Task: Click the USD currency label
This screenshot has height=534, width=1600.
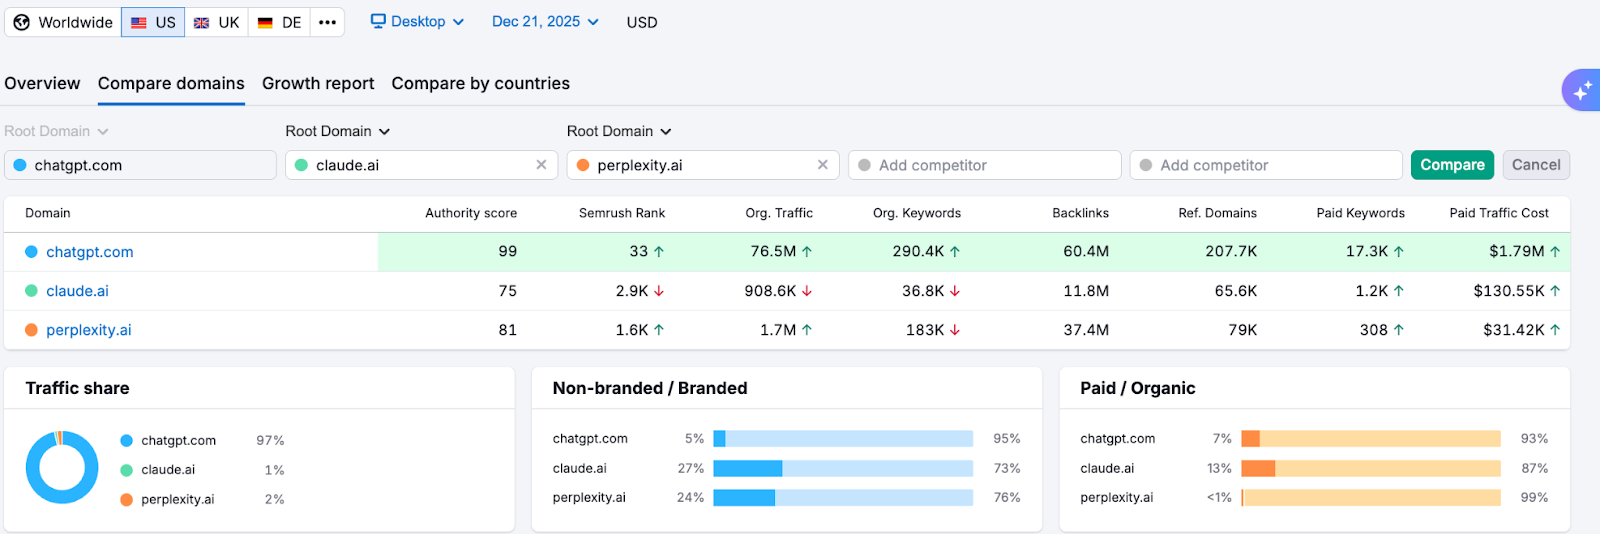Action: [x=642, y=22]
